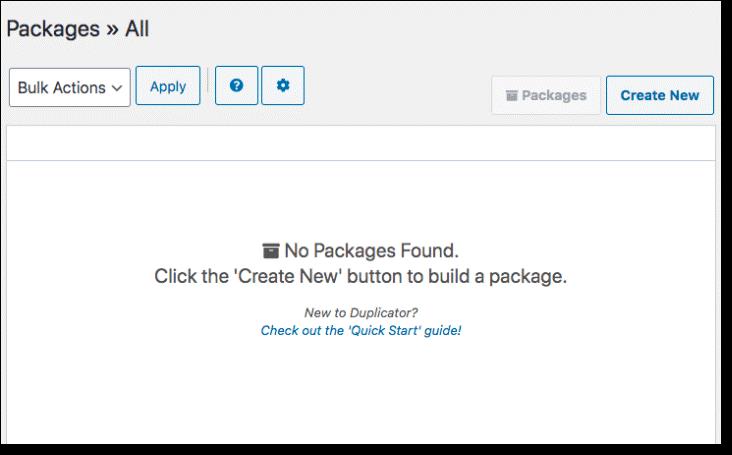Follow the 'Quick Start' guide link

(x=361, y=330)
